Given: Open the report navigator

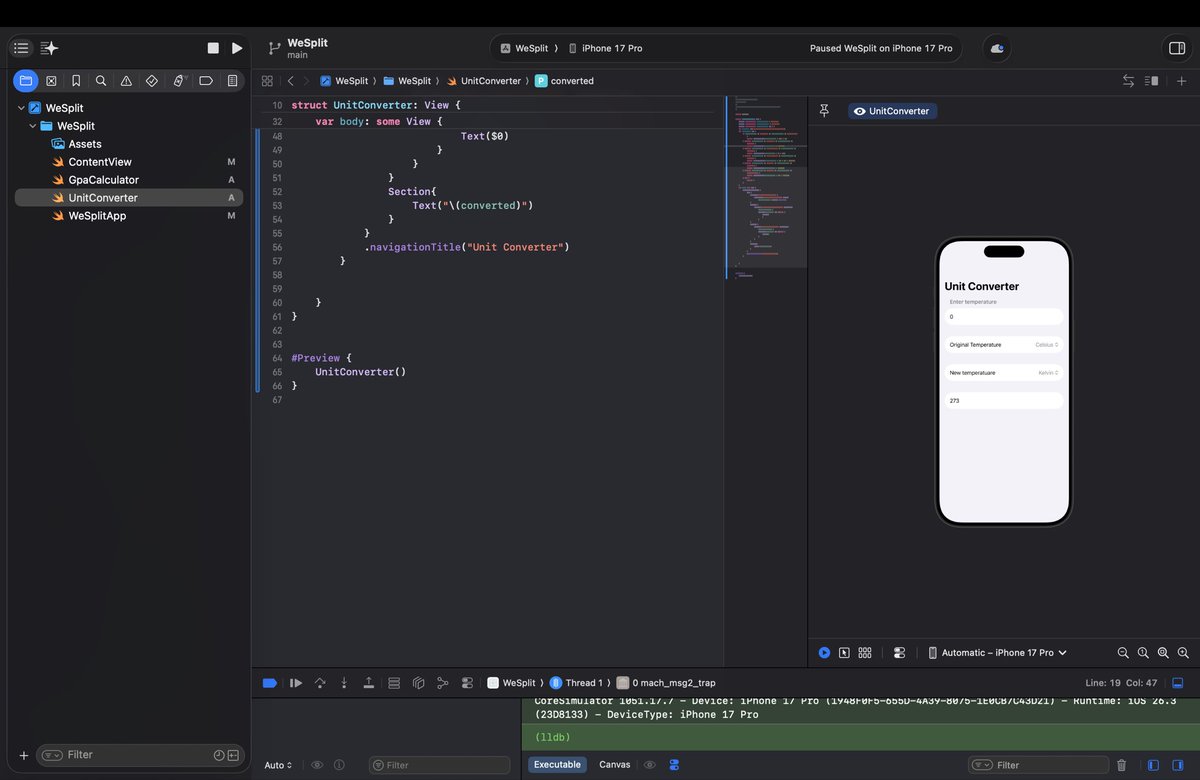Looking at the screenshot, I should [232, 81].
